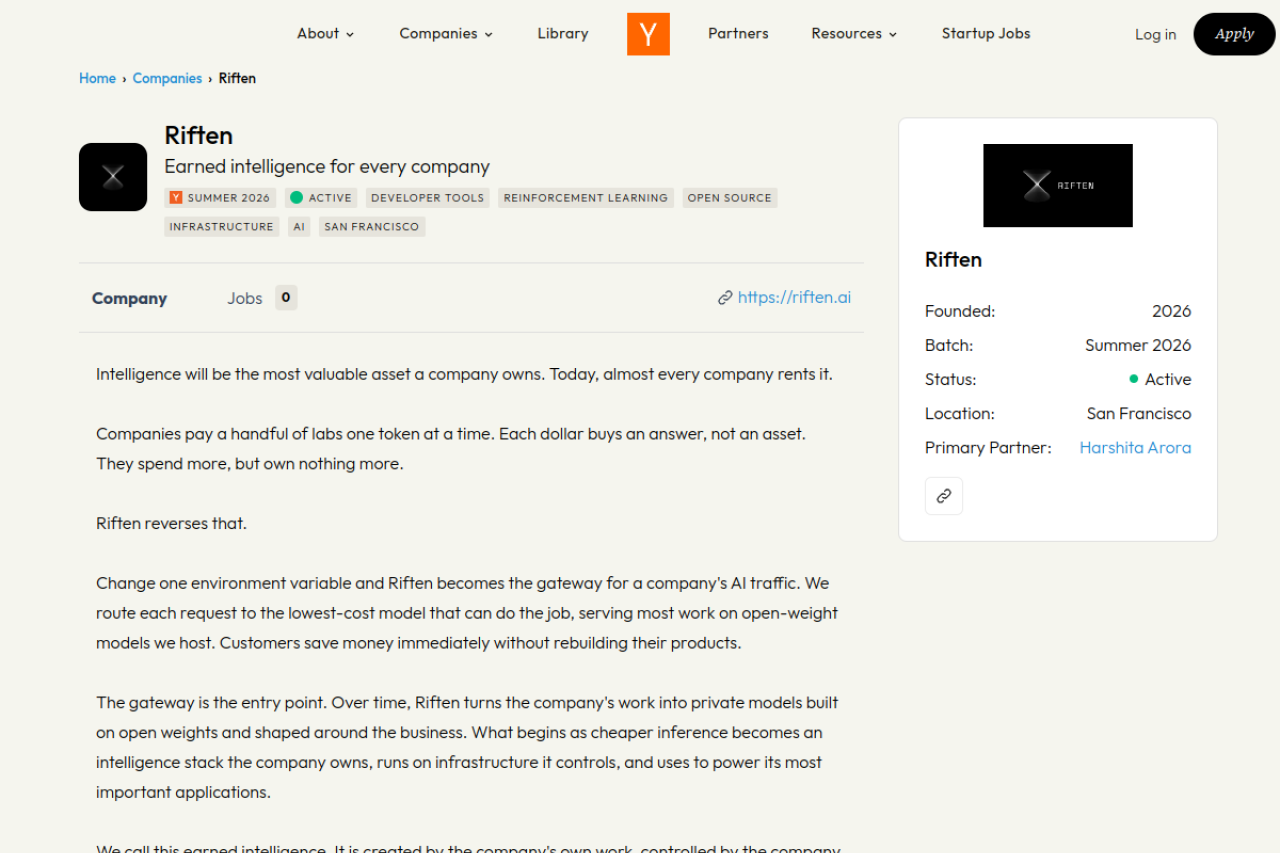This screenshot has width=1280, height=853.
Task: Click the chain link icon in sidebar card
Action: pyautogui.click(x=944, y=496)
